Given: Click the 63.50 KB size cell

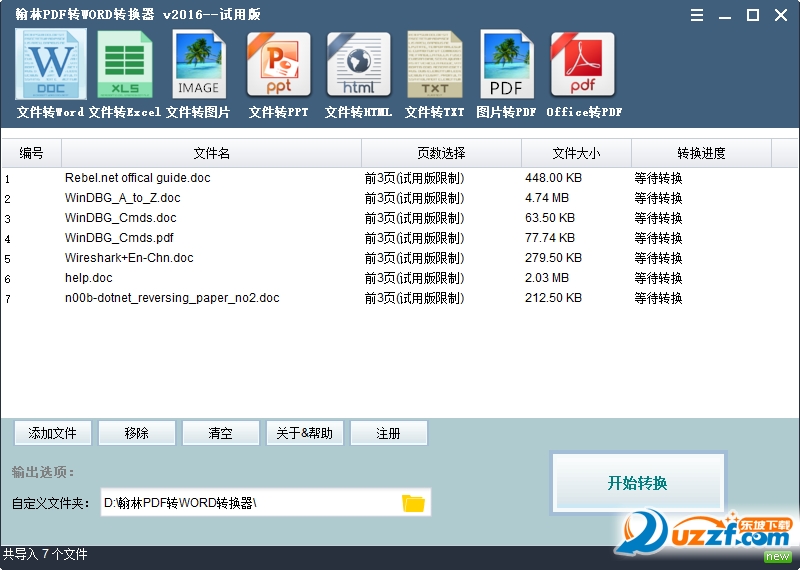Looking at the screenshot, I should (x=550, y=218).
